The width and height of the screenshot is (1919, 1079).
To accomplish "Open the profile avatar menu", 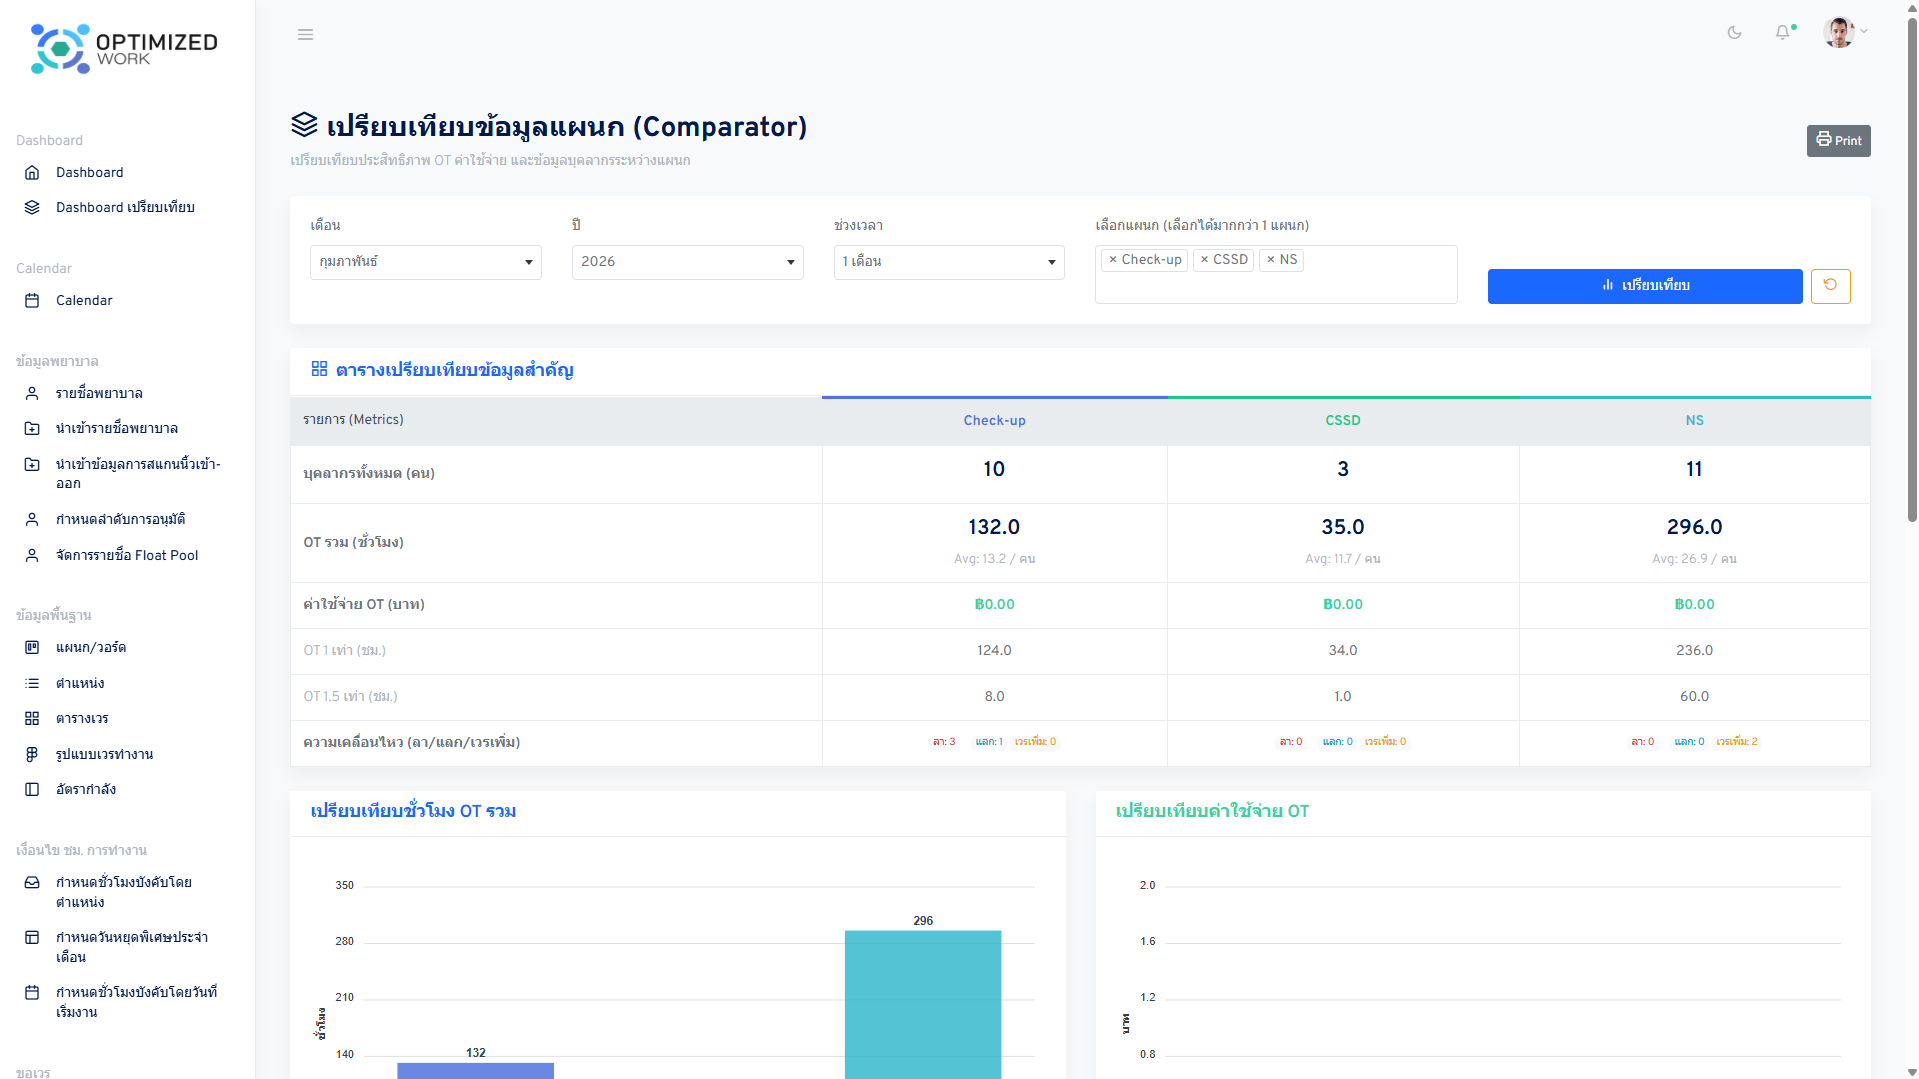I will pos(1841,32).
